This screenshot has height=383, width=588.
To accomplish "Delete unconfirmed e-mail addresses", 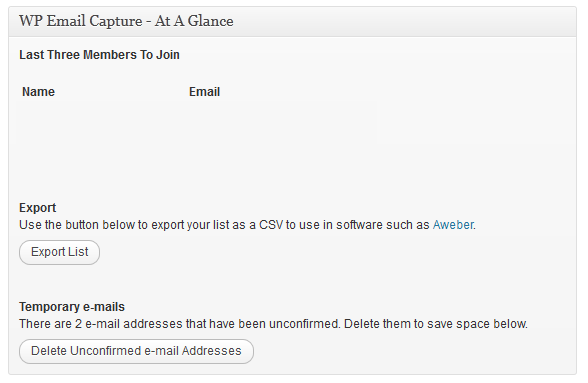I will pyautogui.click(x=136, y=351).
